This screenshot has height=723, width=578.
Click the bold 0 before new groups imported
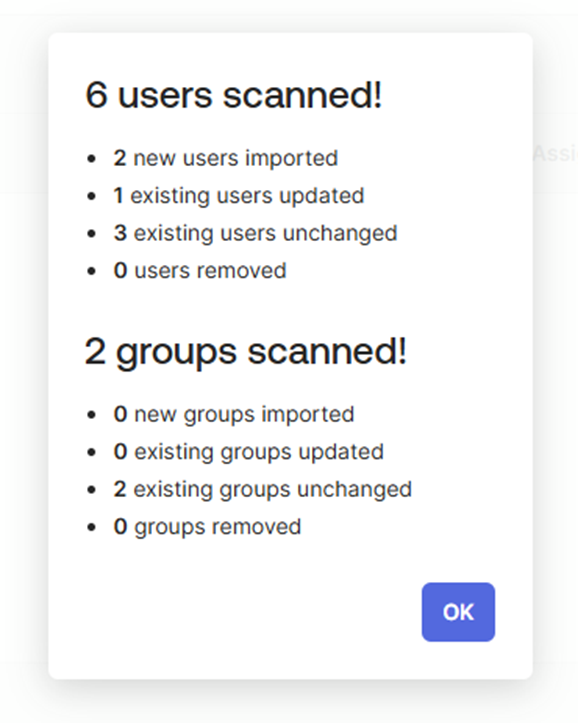point(120,414)
